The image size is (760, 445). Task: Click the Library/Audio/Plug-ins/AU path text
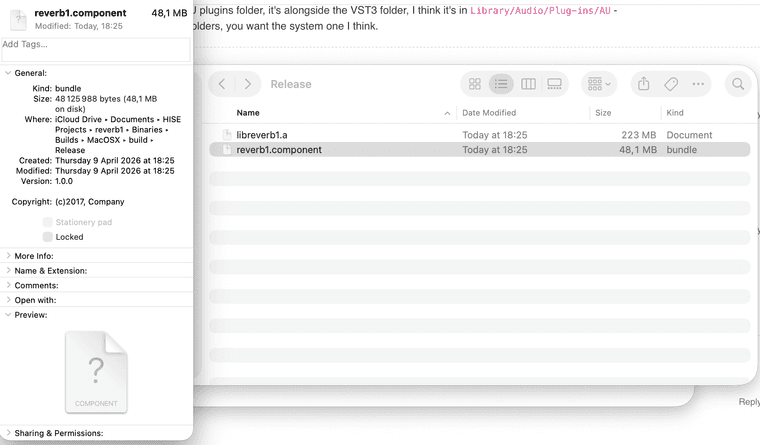[x=540, y=11]
